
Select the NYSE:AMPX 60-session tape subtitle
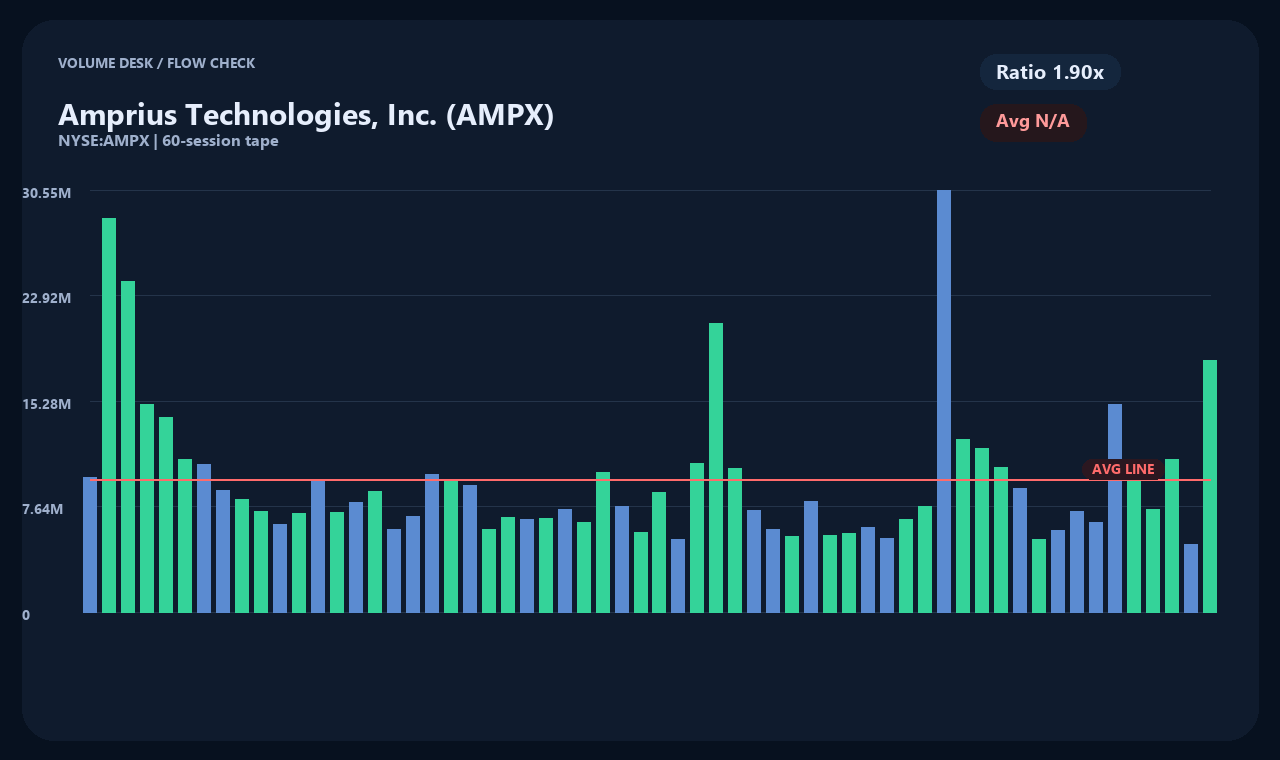168,141
